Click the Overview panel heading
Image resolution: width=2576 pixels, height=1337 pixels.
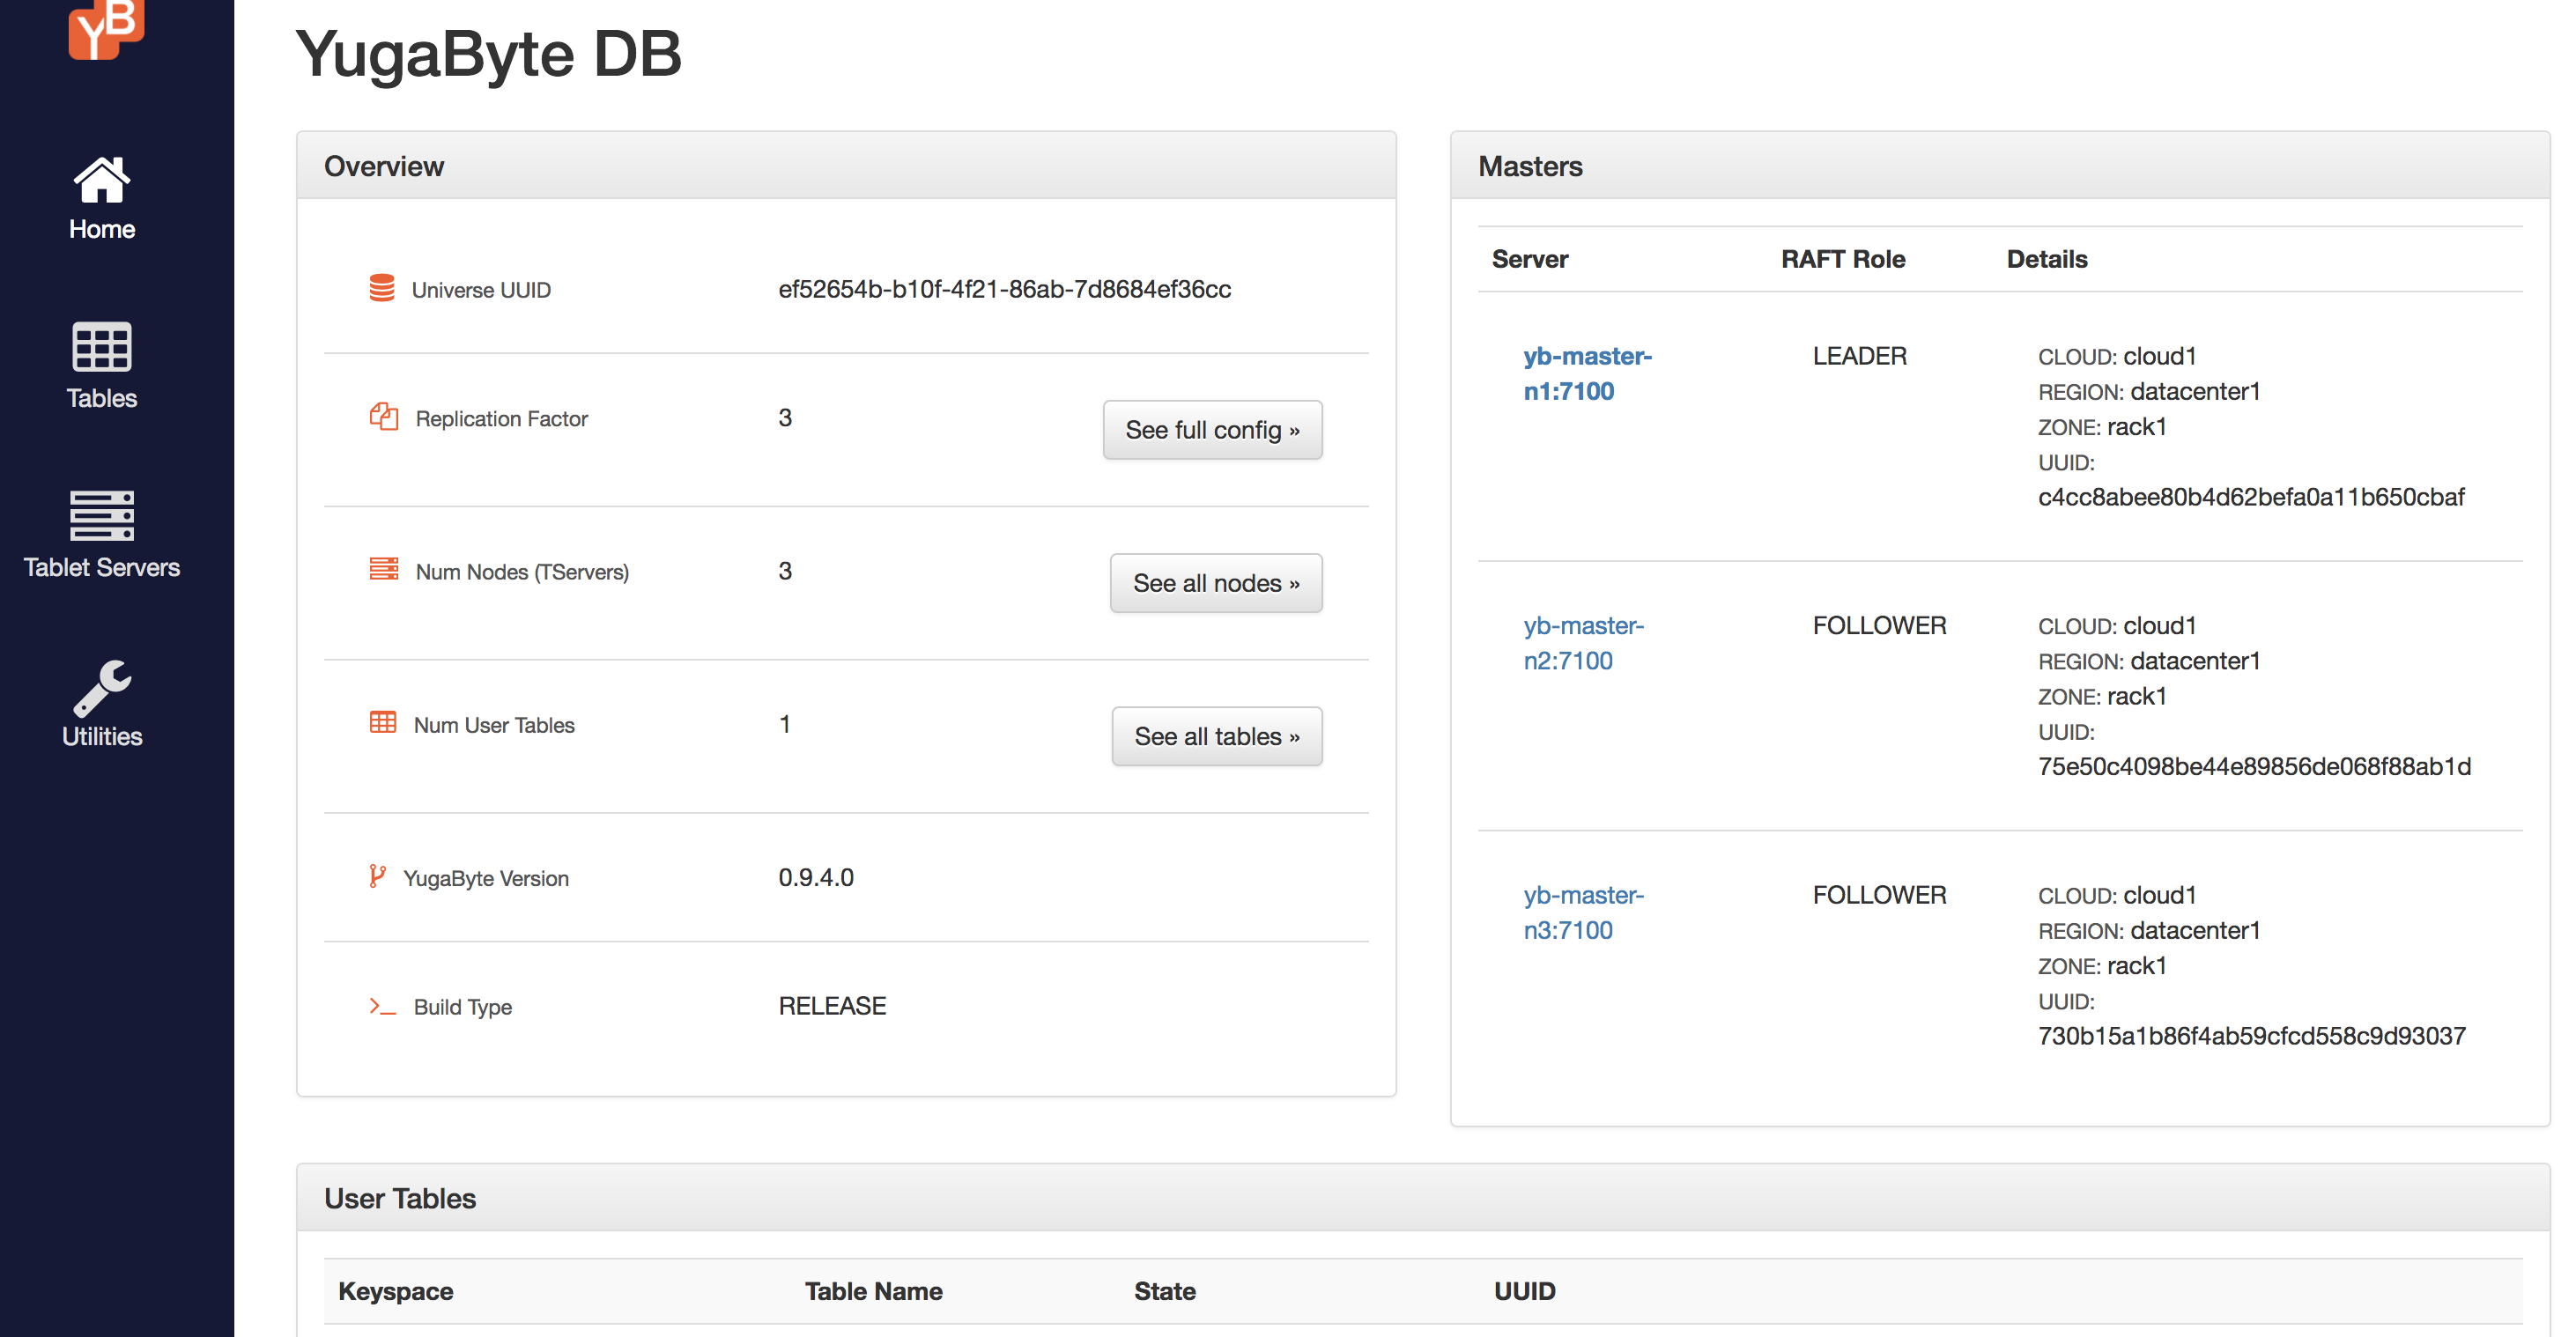[384, 166]
